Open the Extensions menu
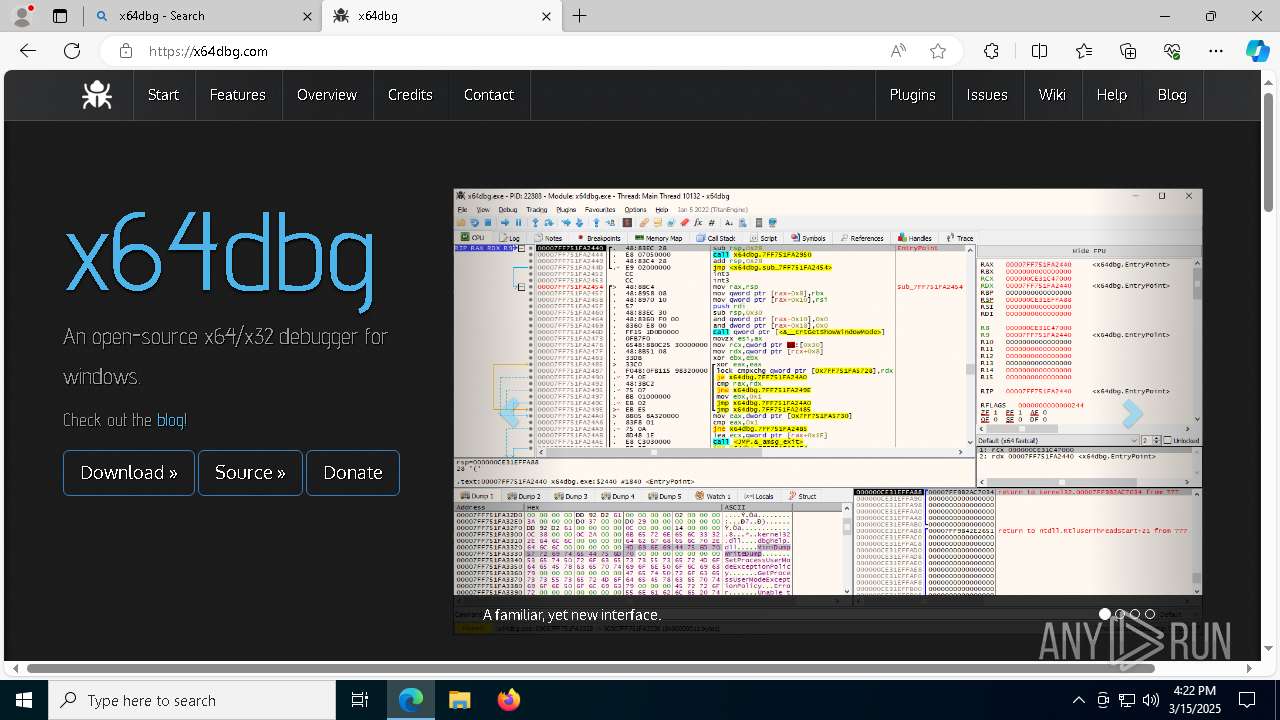 click(x=991, y=51)
